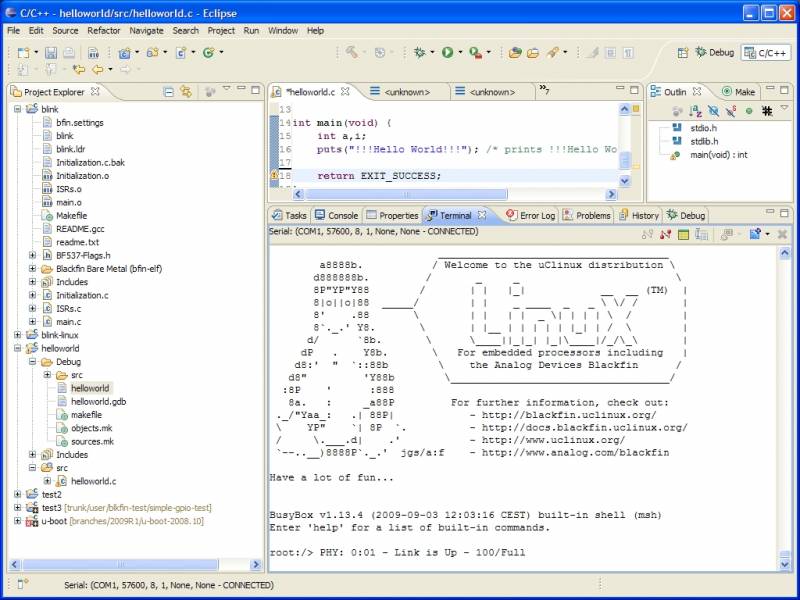Open the External Tools dropdown arrow

[x=488, y=52]
